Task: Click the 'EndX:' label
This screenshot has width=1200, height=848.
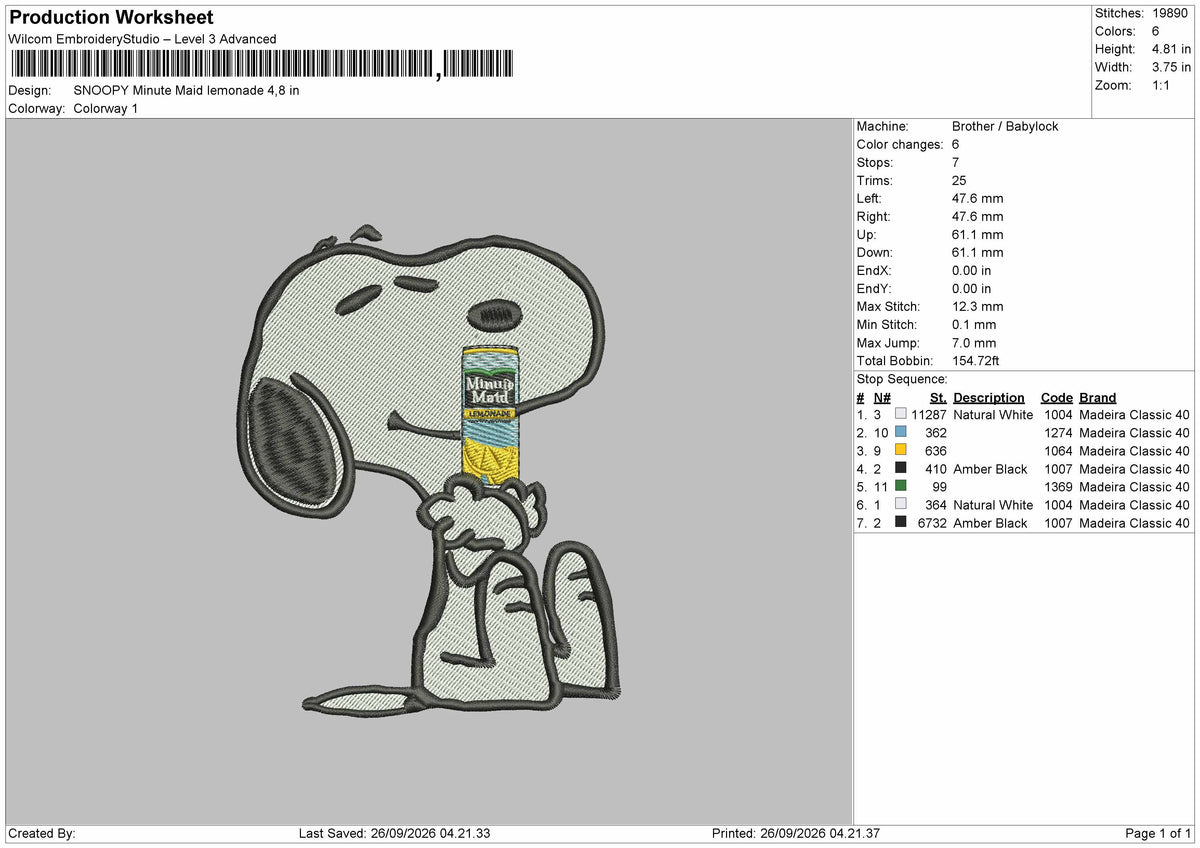Action: [874, 270]
